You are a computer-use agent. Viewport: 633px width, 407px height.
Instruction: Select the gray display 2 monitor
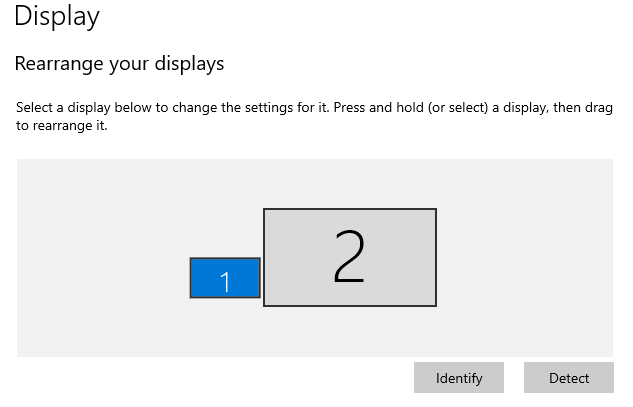(300, 258)
